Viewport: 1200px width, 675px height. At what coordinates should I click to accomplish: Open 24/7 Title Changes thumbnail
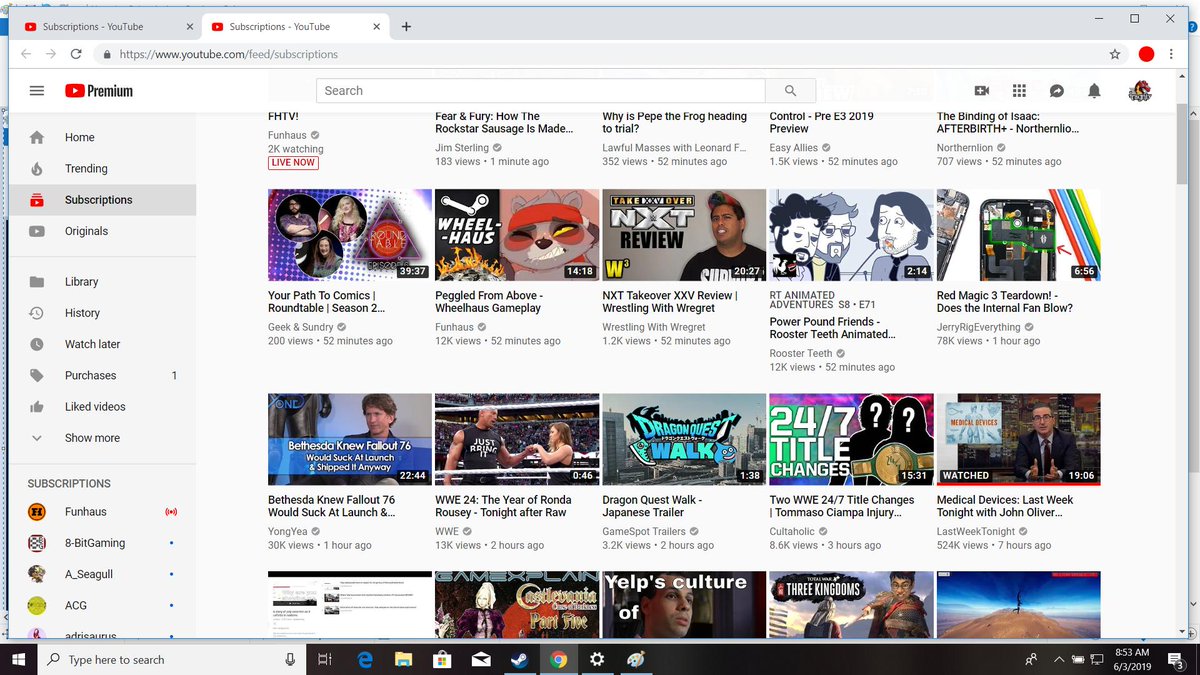point(851,439)
